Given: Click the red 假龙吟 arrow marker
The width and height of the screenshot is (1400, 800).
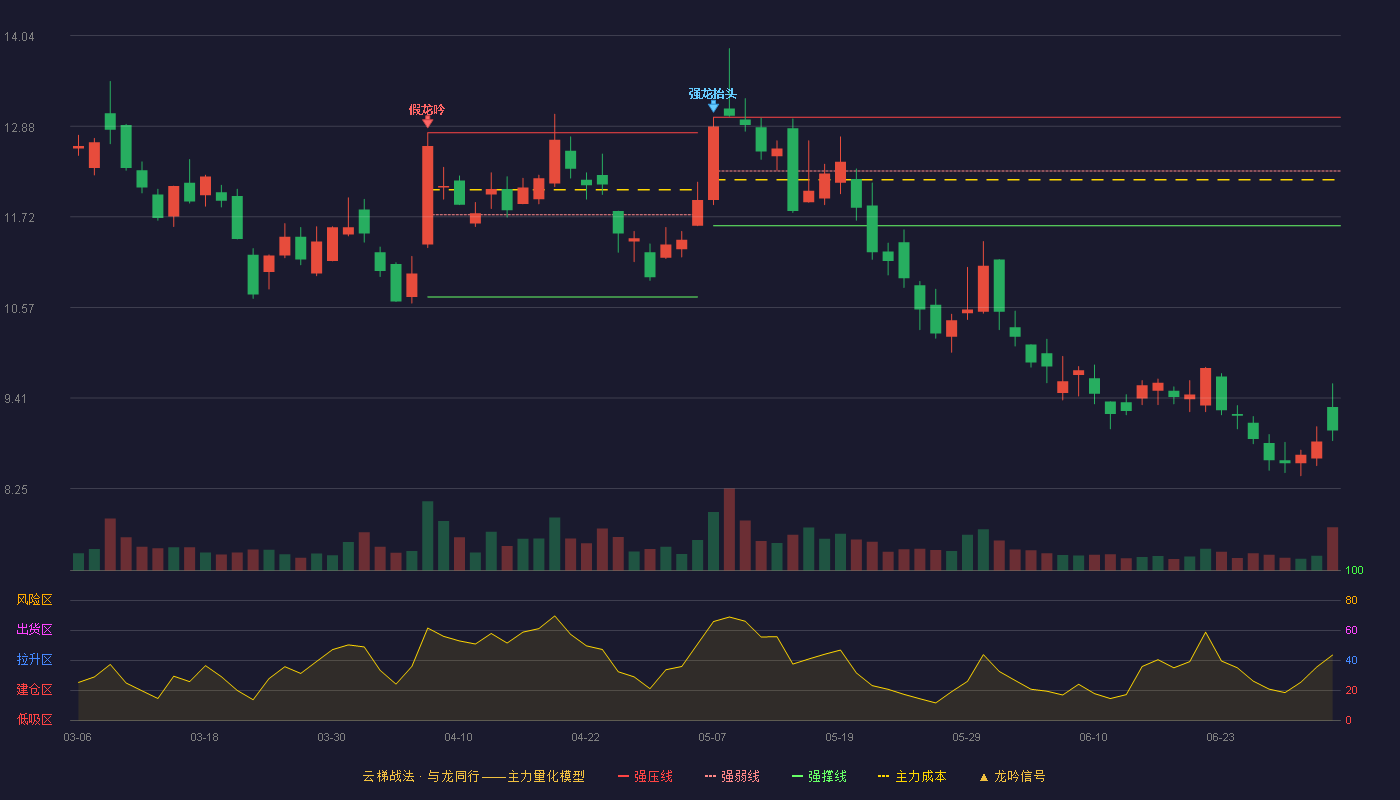Looking at the screenshot, I should click(427, 123).
